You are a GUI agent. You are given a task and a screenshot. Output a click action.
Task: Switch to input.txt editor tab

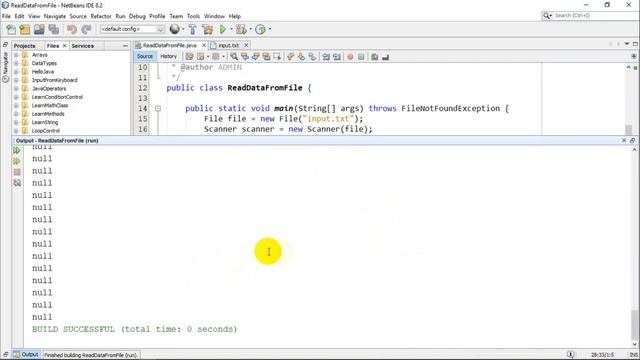pos(229,45)
